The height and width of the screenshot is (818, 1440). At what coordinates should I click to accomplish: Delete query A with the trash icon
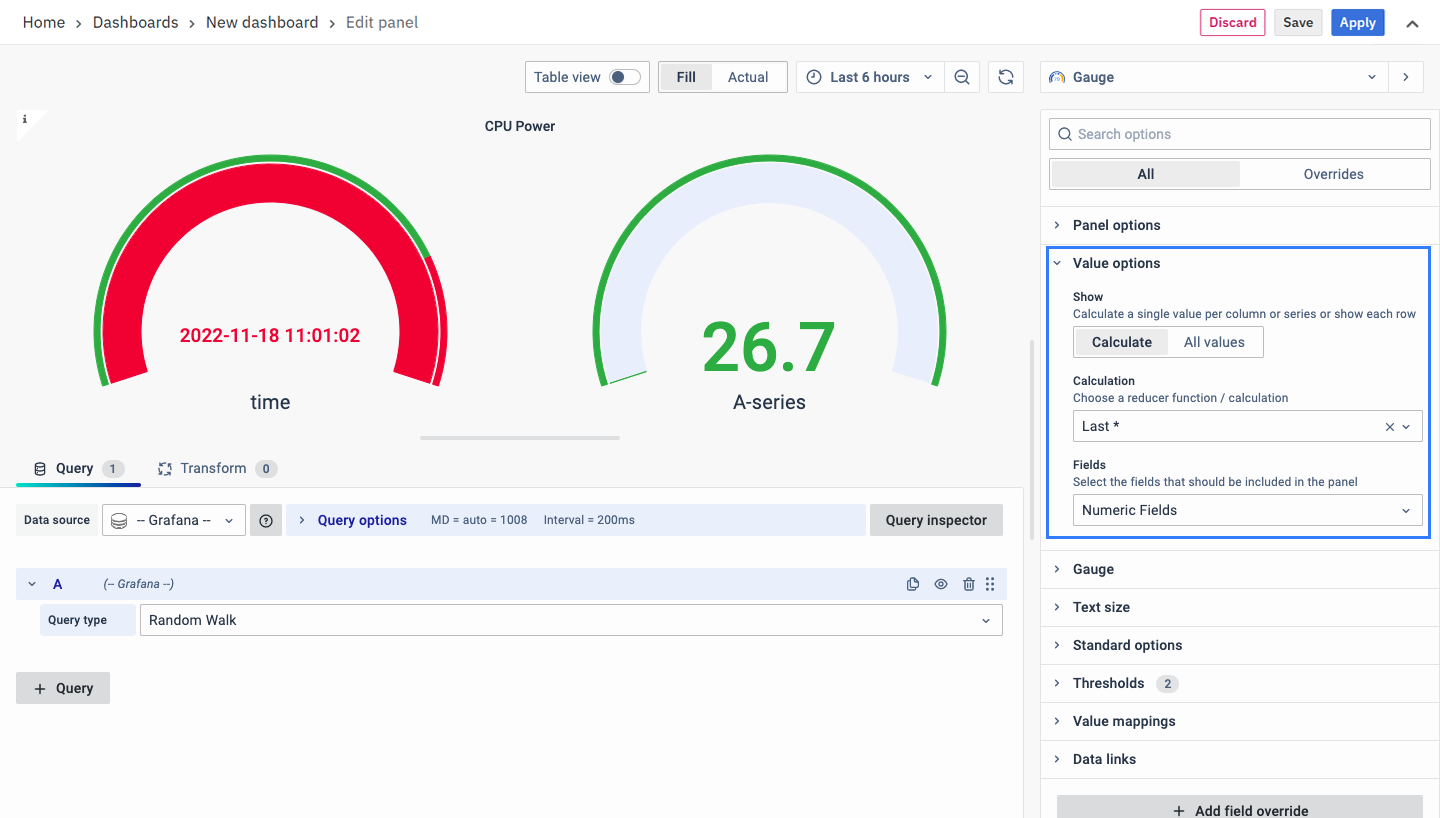click(x=968, y=584)
